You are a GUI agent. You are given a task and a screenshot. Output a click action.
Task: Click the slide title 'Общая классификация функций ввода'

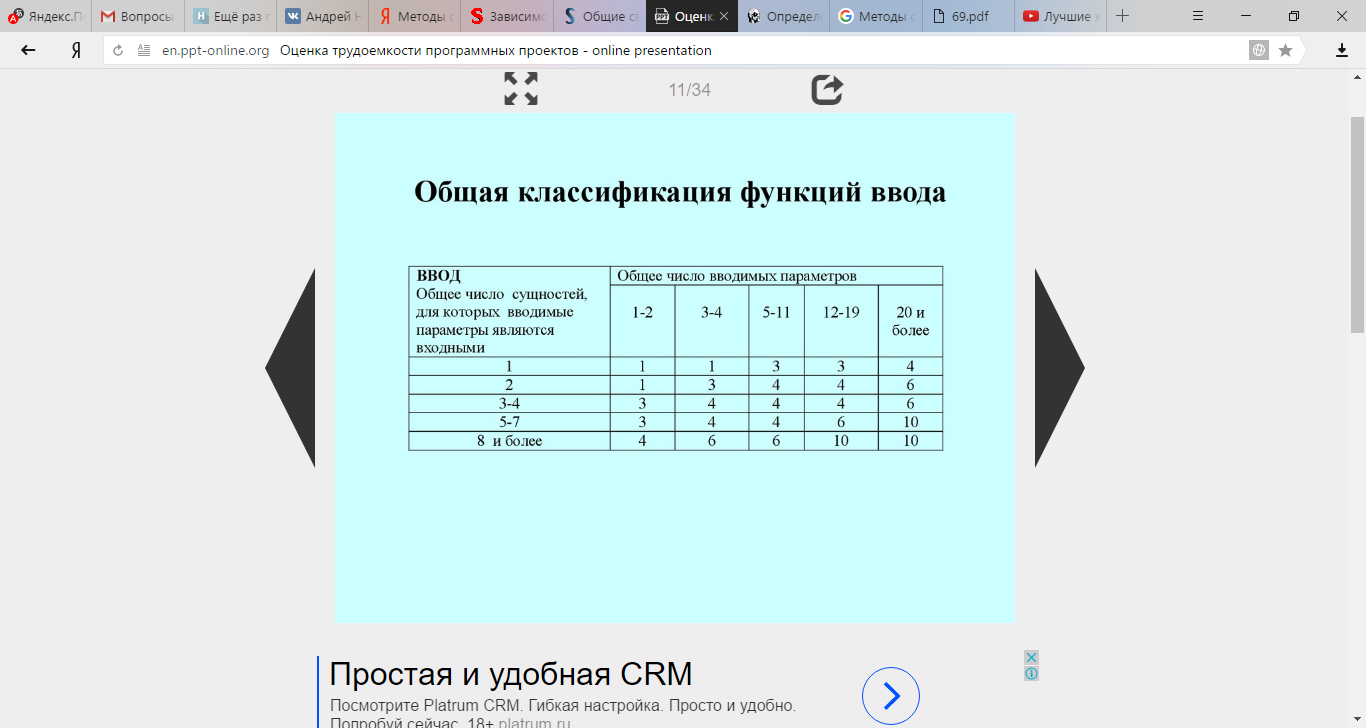[x=680, y=191]
